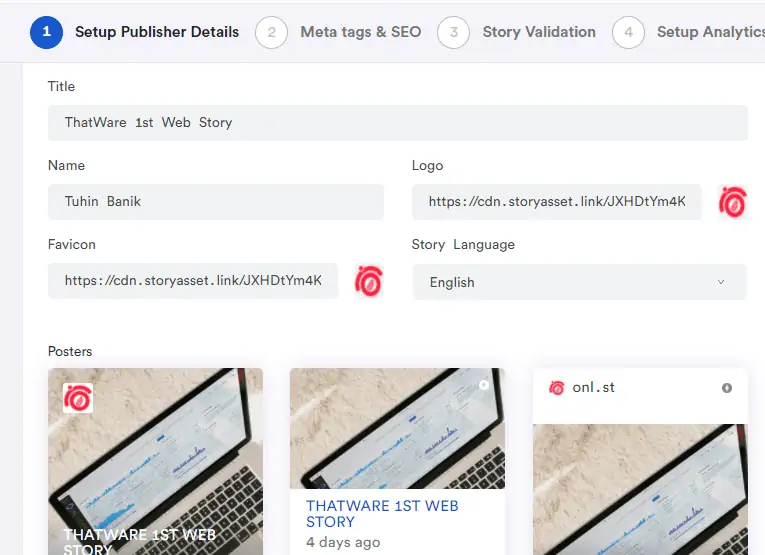This screenshot has width=765, height=555.
Task: Click the white THATWARE 1ST WEB STORY overlay text
Action: tap(140, 542)
